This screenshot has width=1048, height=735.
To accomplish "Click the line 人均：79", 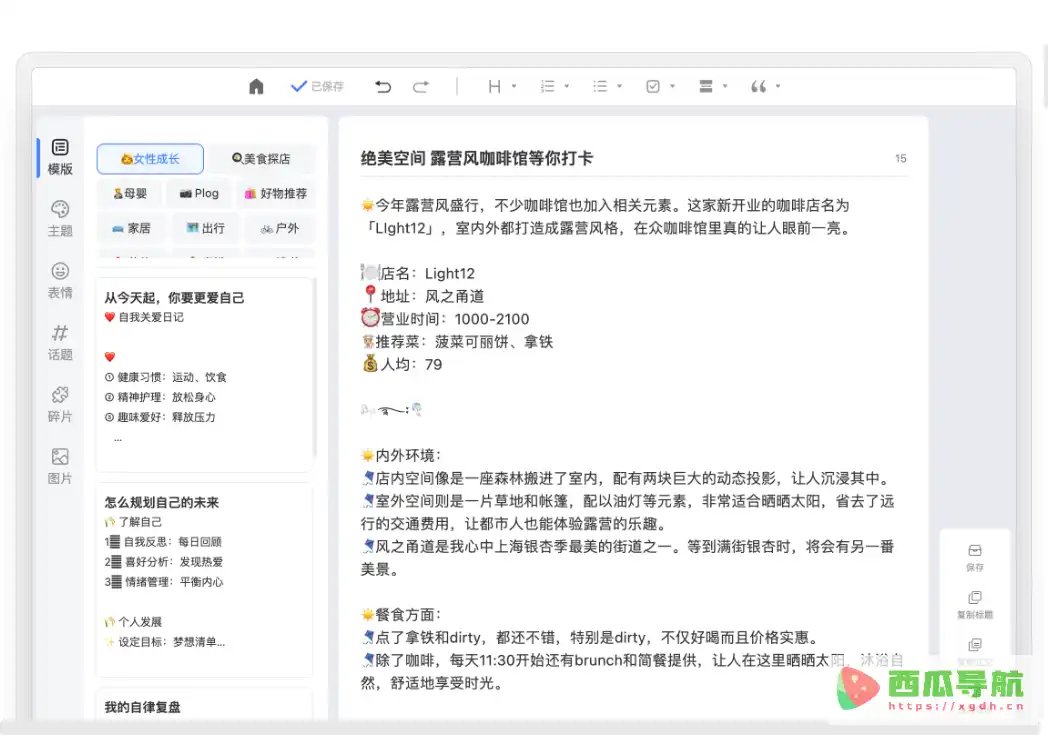I will (x=402, y=364).
